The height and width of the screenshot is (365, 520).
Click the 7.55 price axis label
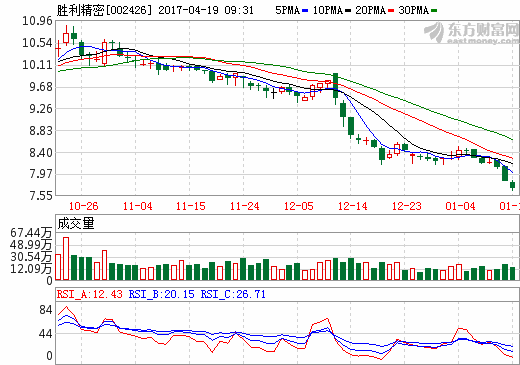click(x=41, y=196)
